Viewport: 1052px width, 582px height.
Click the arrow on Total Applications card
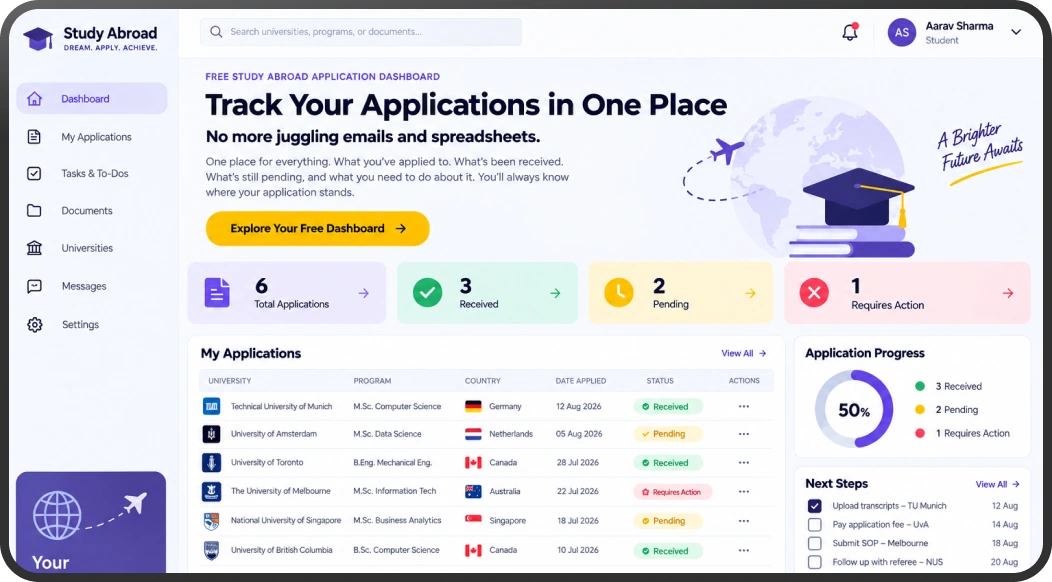tap(364, 293)
